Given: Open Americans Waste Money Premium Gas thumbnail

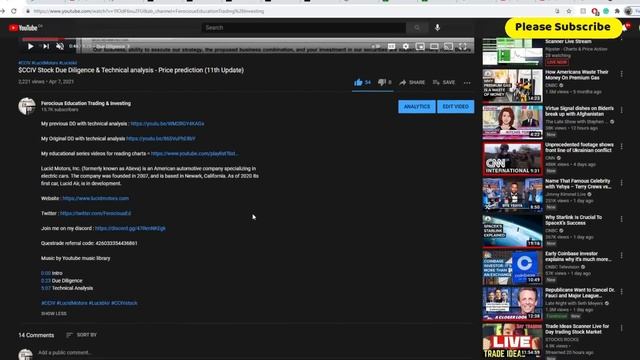Looking at the screenshot, I should coord(513,85).
